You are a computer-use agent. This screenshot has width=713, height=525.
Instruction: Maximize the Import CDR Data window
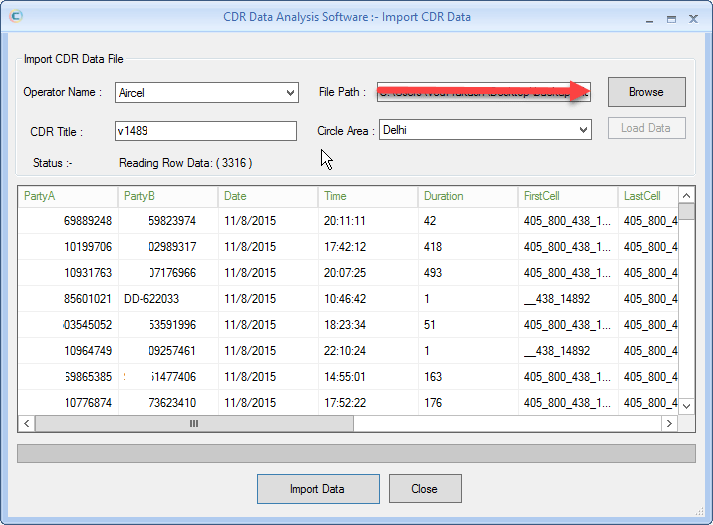(x=671, y=19)
